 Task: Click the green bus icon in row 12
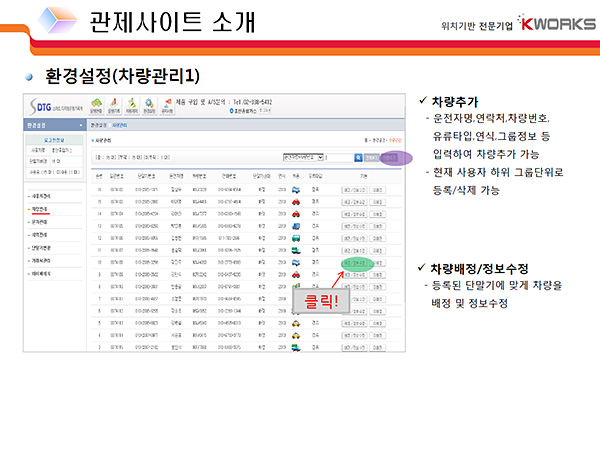point(296,238)
